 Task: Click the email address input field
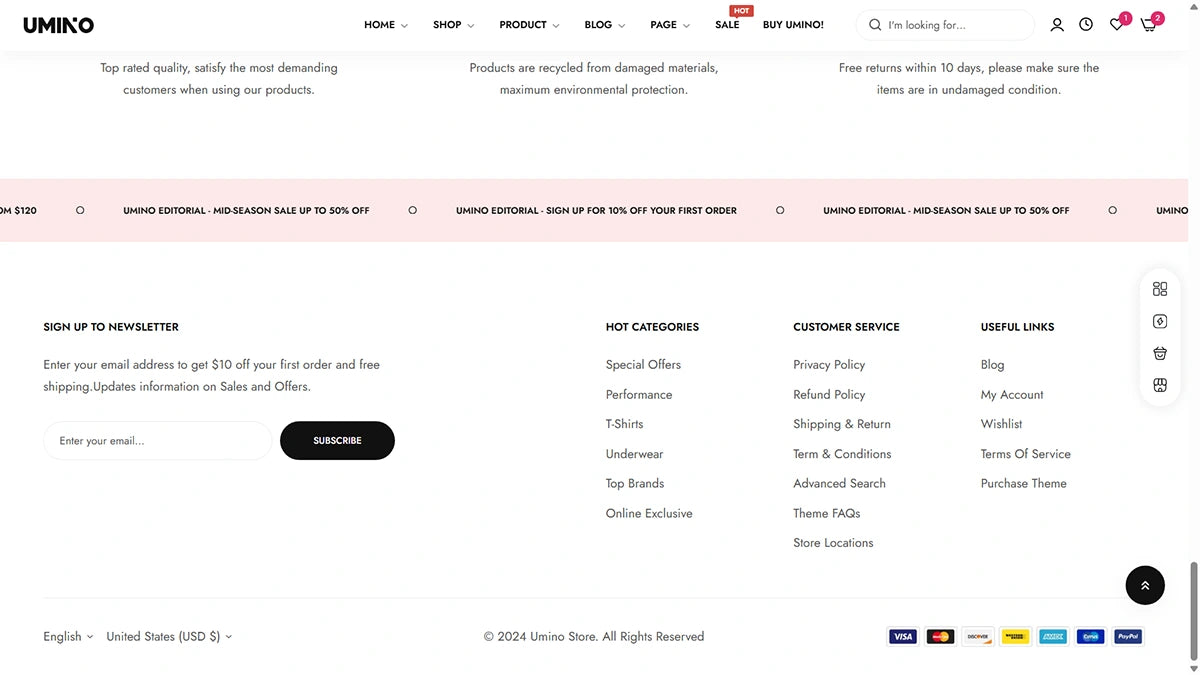[157, 440]
